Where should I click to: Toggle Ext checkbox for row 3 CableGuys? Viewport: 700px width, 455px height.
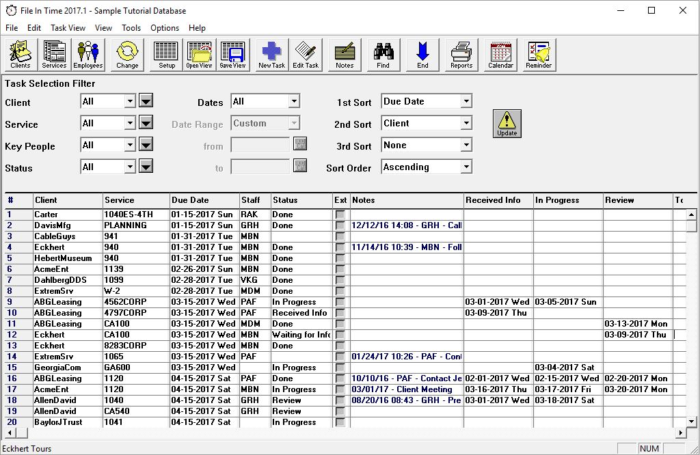click(x=340, y=236)
